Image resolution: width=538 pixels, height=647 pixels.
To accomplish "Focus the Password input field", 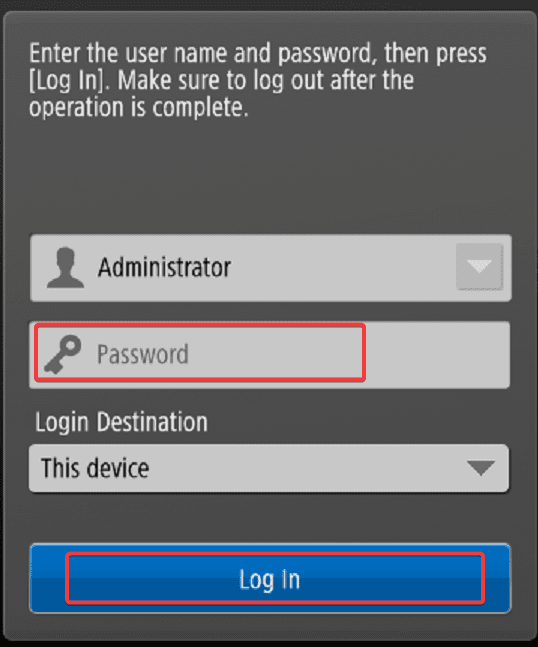I will [x=269, y=354].
